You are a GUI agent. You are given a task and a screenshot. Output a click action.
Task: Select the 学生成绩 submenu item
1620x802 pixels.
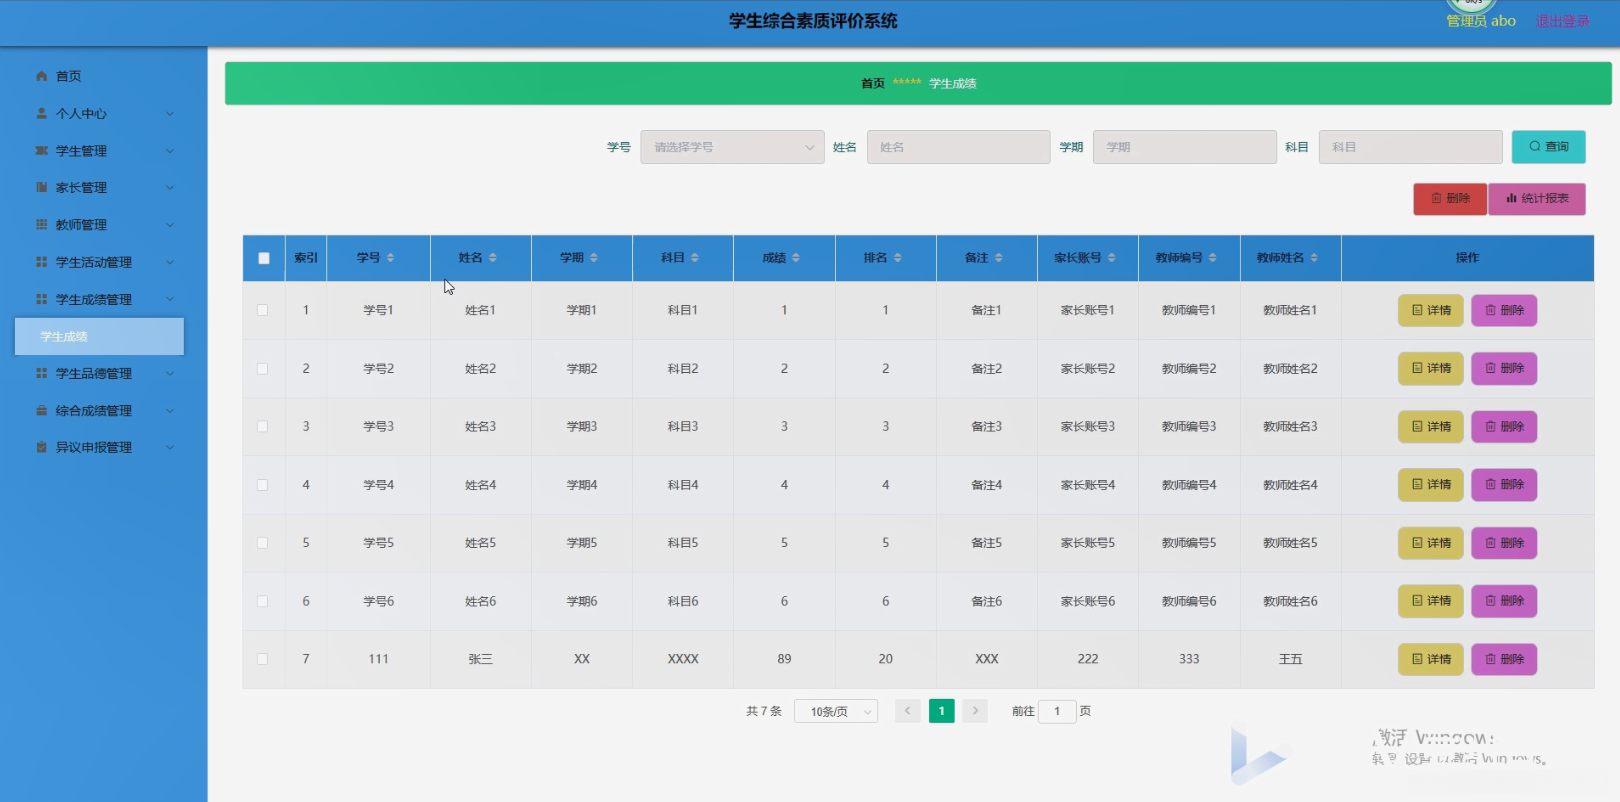click(99, 336)
